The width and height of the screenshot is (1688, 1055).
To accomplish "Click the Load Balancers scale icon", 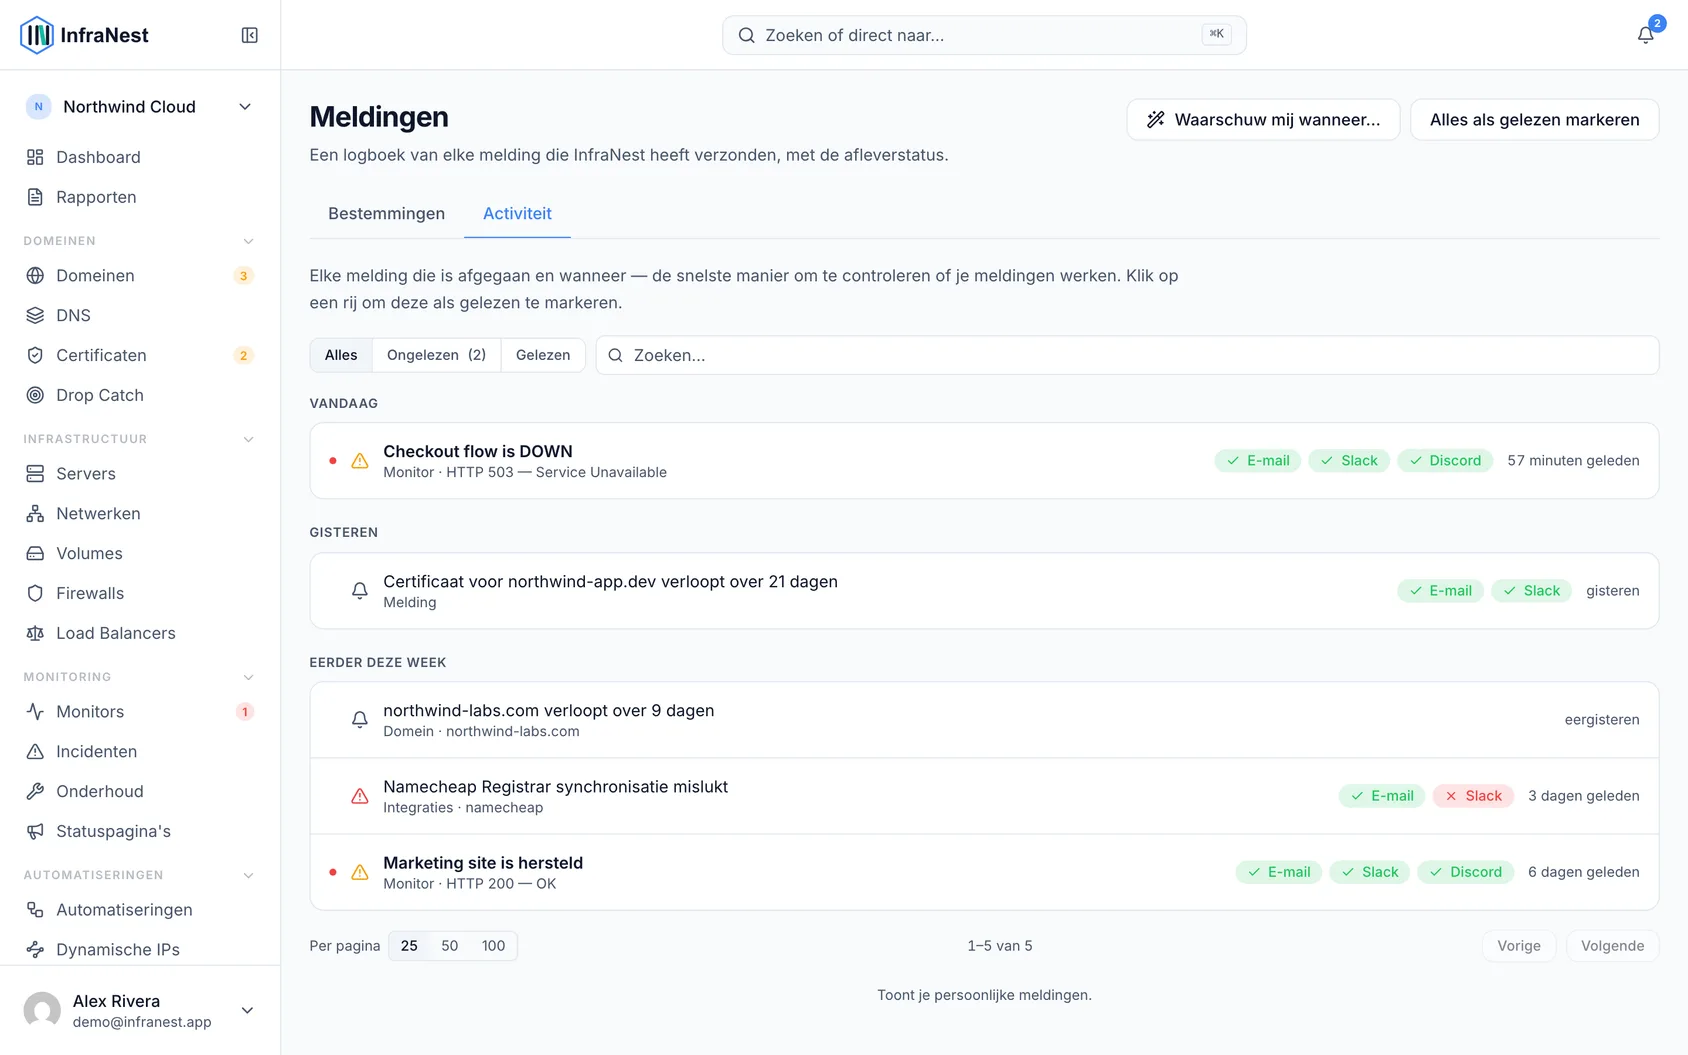I will [x=35, y=633].
